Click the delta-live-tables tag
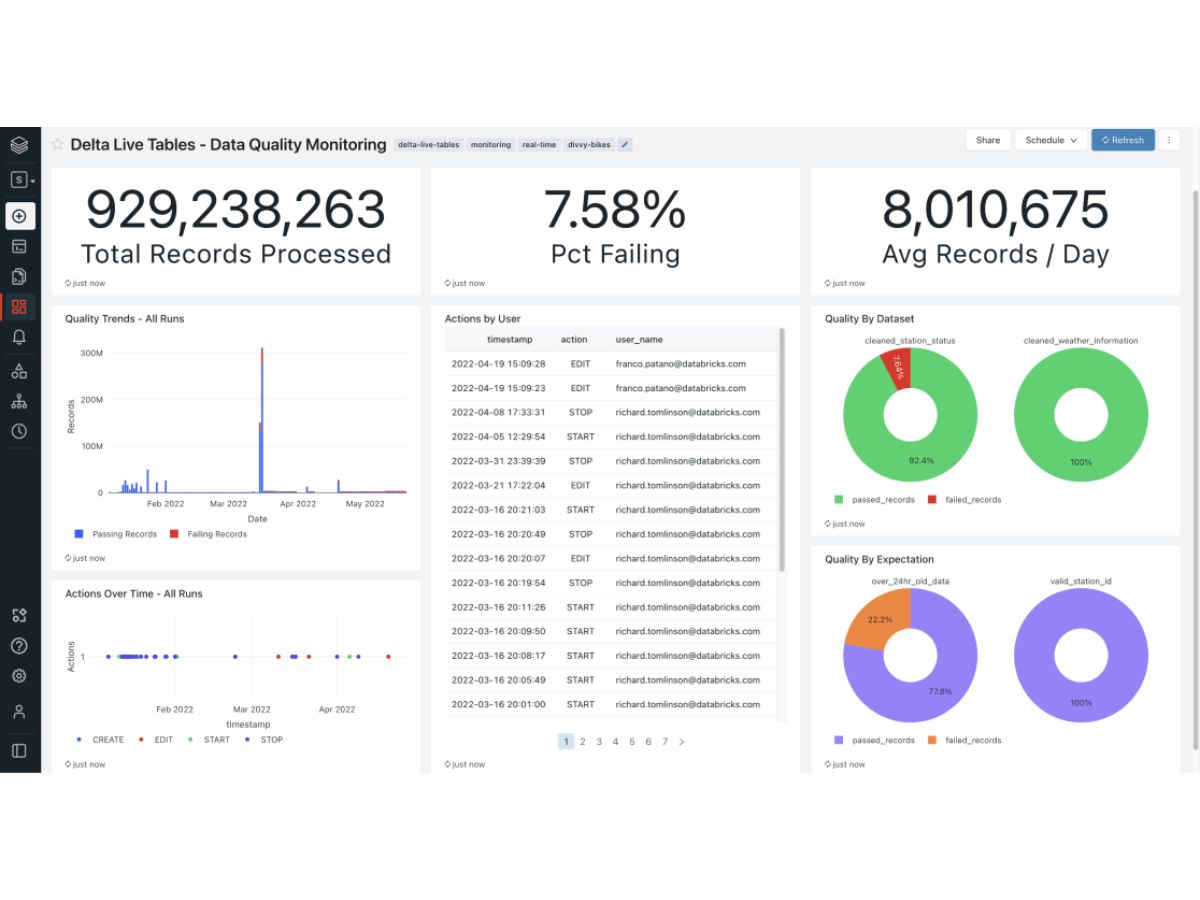Image resolution: width=1200 pixels, height=900 pixels. (x=429, y=144)
